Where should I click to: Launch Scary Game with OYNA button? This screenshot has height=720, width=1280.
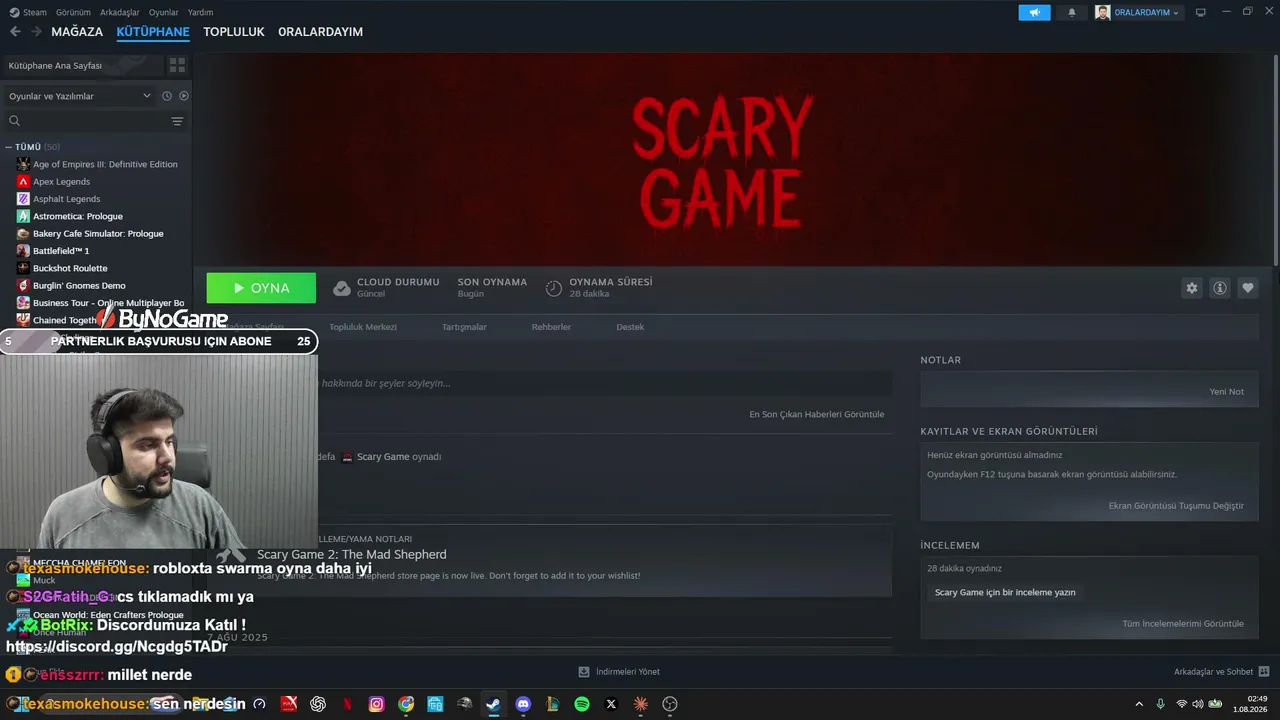click(261, 288)
